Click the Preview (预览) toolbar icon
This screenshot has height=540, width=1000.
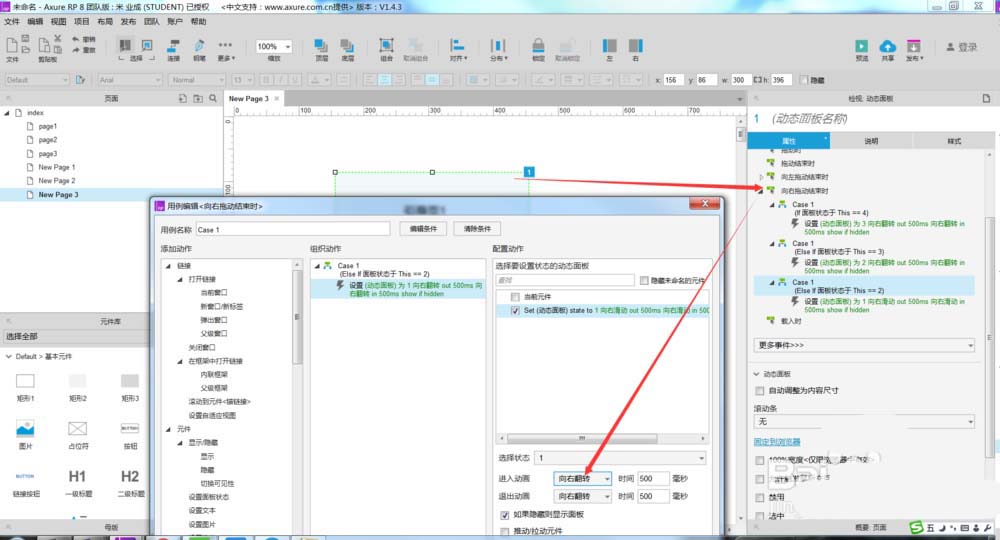[861, 45]
